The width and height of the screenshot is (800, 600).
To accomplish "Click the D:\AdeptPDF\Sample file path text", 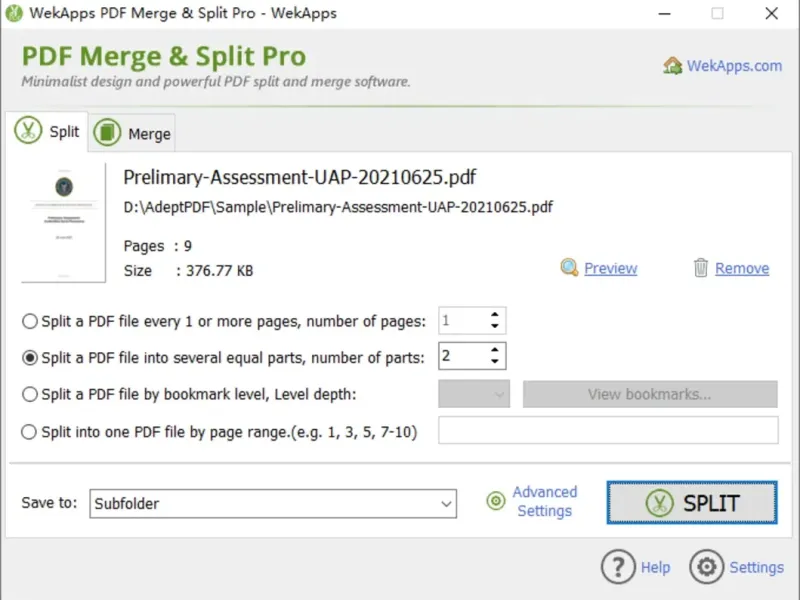I will pos(338,207).
